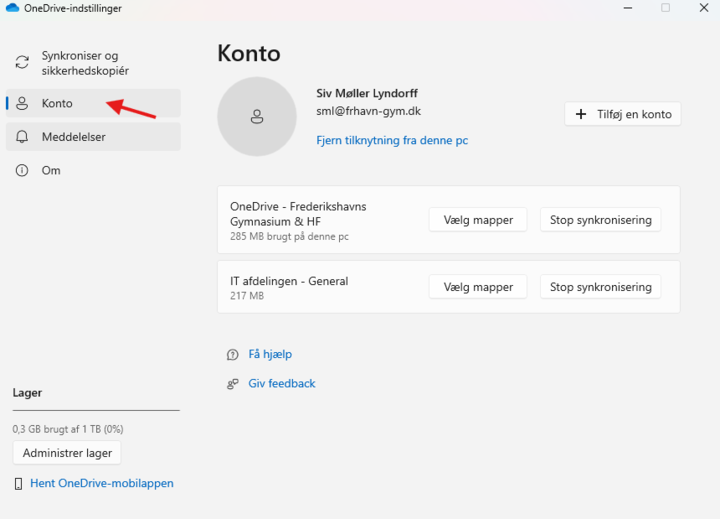The height and width of the screenshot is (519, 720).
Task: Click the phone icon near mobile app link
Action: tap(19, 484)
